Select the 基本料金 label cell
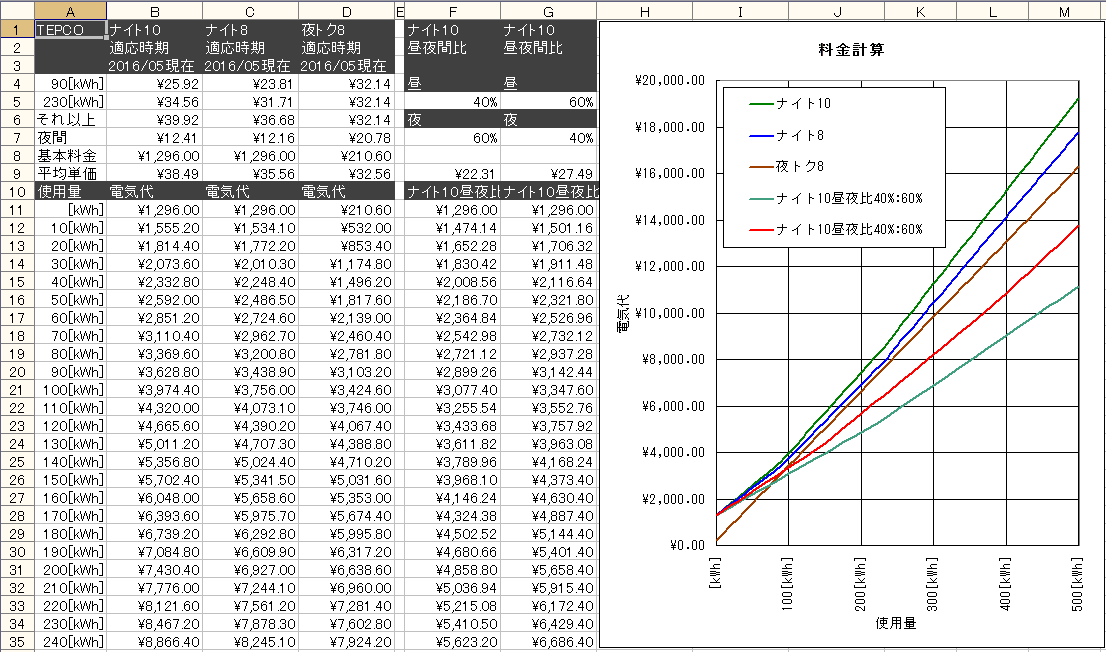The height and width of the screenshot is (652, 1106). coord(71,156)
